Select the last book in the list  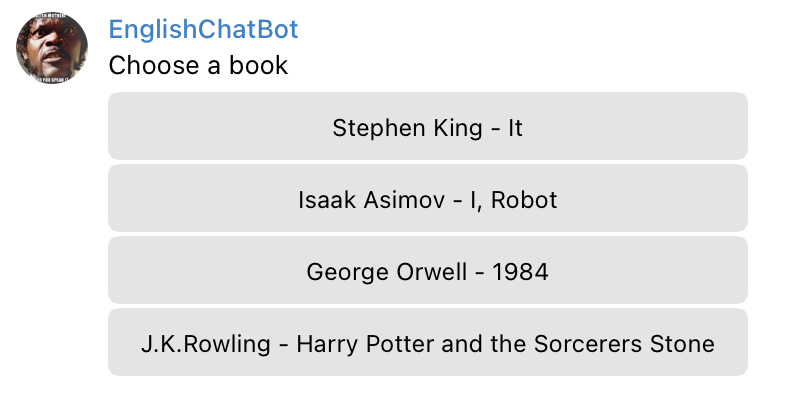(428, 342)
